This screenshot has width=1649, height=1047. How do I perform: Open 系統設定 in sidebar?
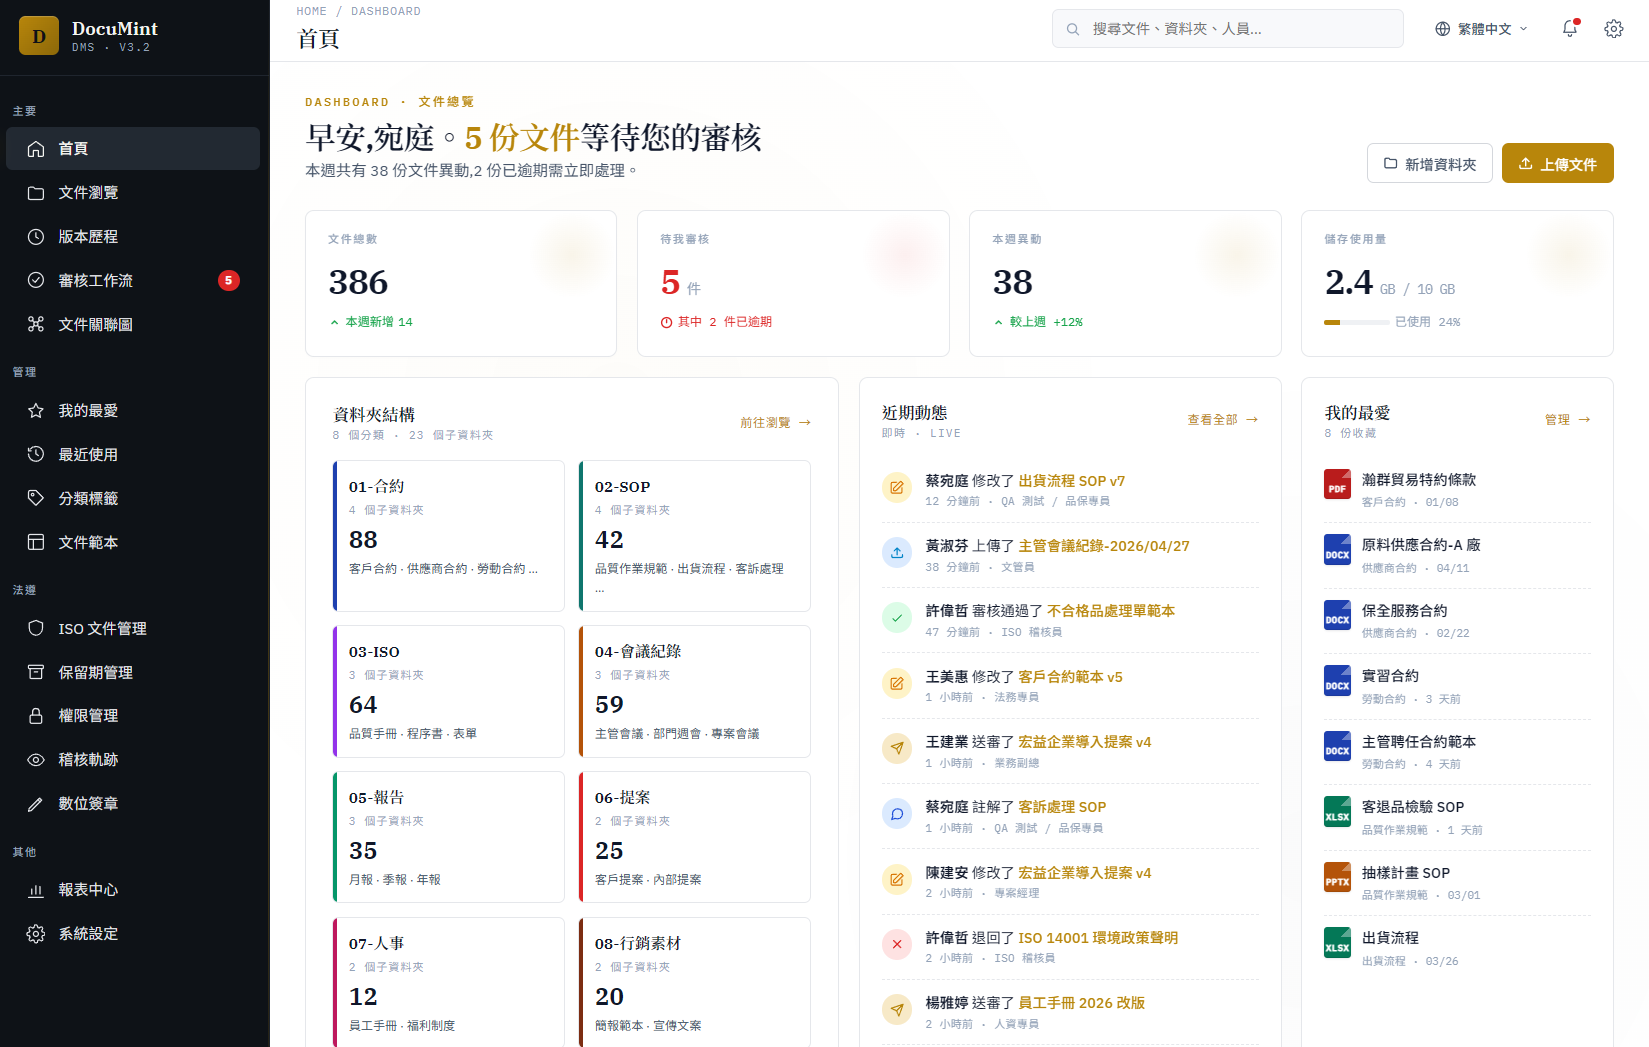coord(133,934)
